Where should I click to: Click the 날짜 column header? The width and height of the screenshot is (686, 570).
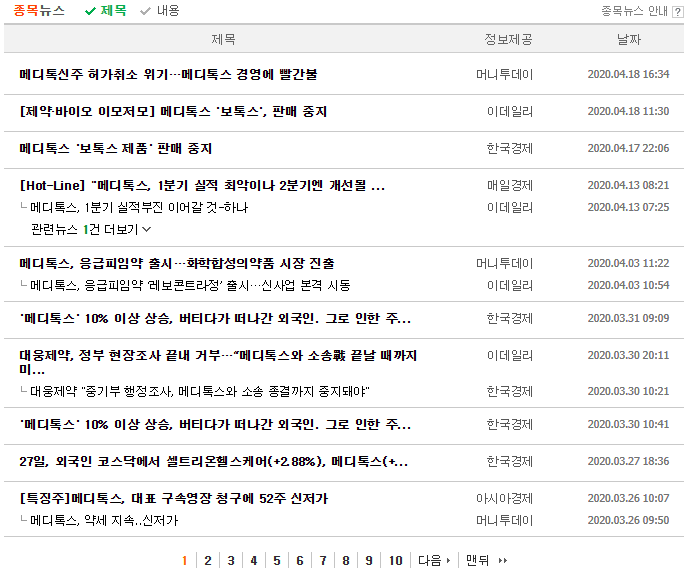pos(629,39)
